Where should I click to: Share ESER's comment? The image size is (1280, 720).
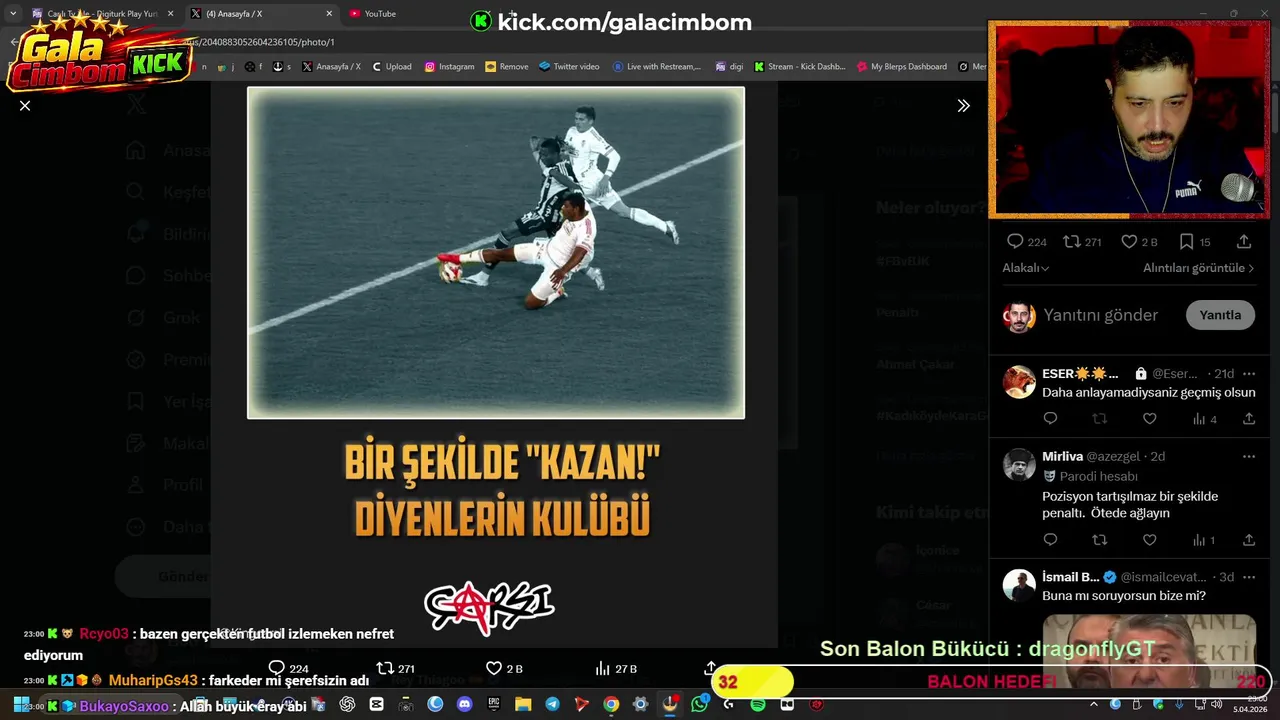[1249, 419]
